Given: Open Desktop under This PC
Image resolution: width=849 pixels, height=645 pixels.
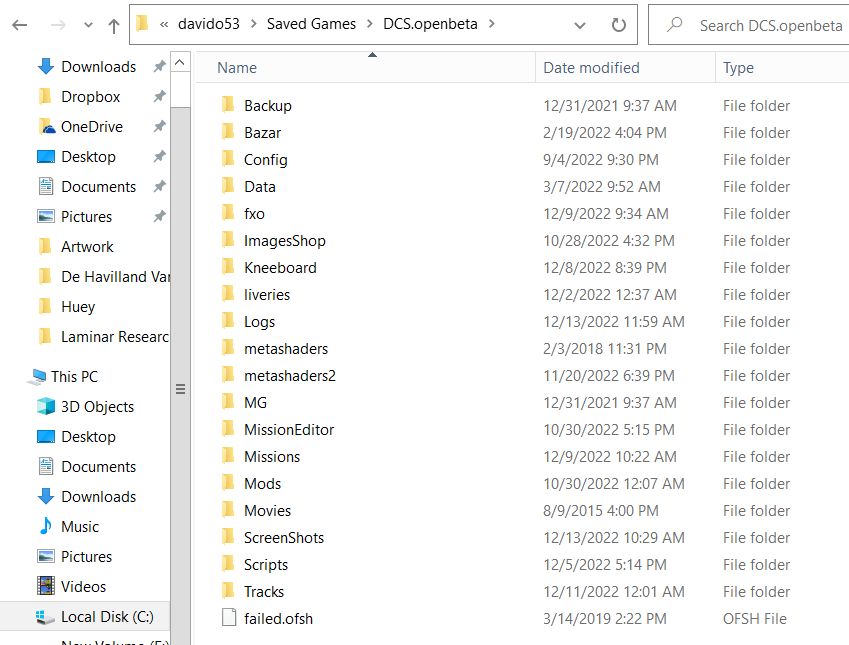Looking at the screenshot, I should coord(88,436).
